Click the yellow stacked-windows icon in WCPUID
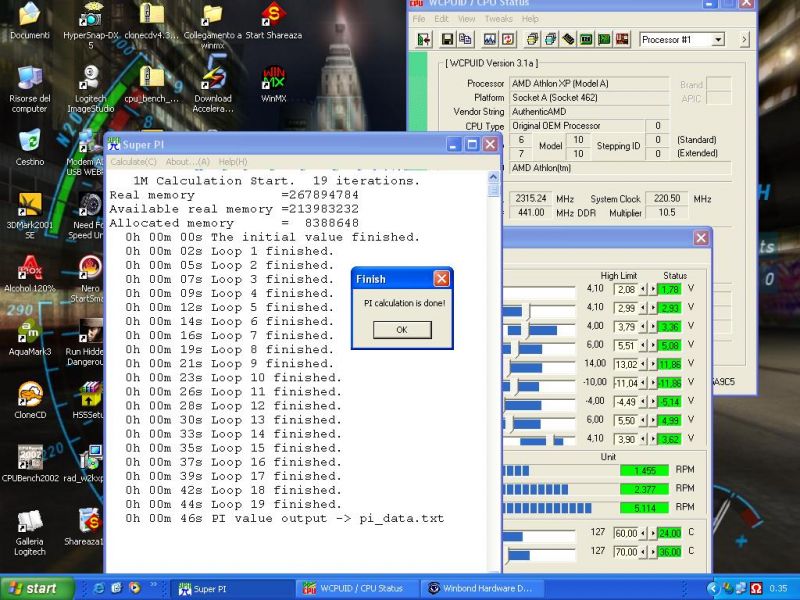Screen dimensions: 800x600 click(x=533, y=39)
